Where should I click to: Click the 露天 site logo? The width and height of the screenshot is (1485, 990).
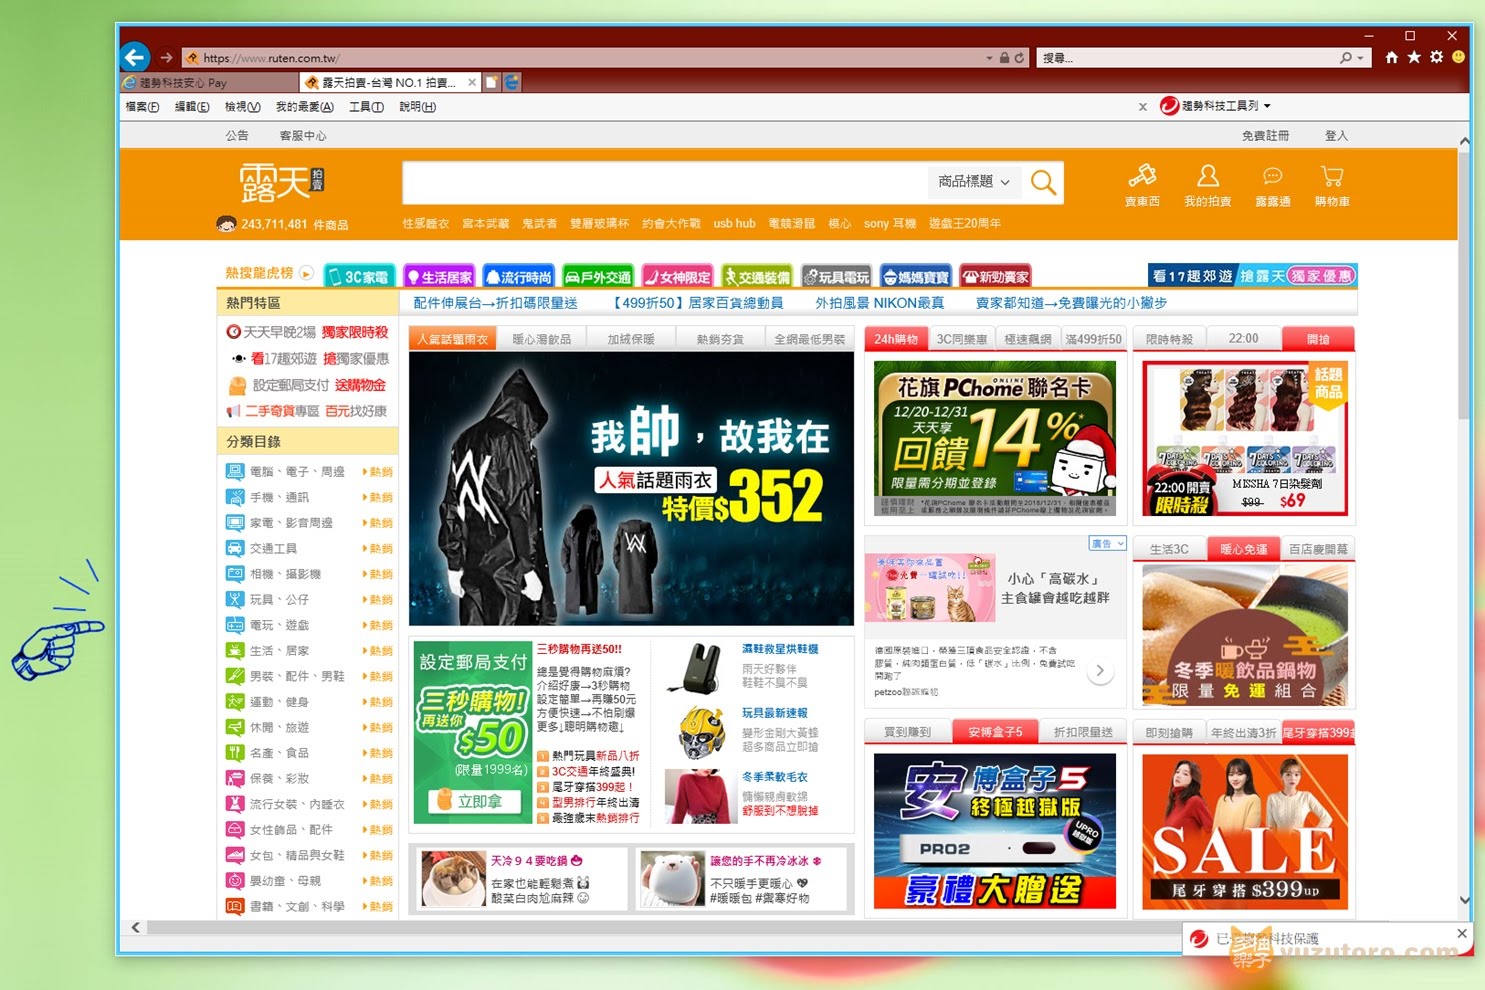[x=281, y=183]
